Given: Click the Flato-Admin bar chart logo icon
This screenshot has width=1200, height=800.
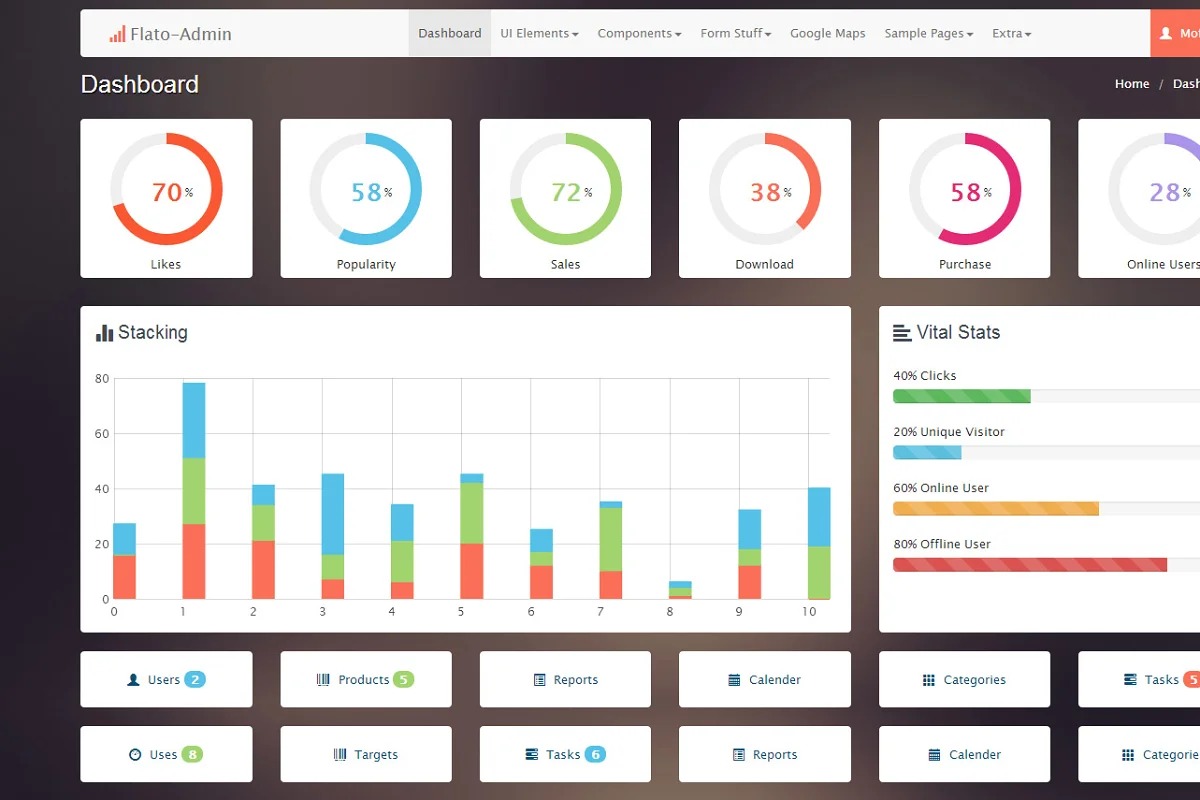Looking at the screenshot, I should tap(117, 34).
